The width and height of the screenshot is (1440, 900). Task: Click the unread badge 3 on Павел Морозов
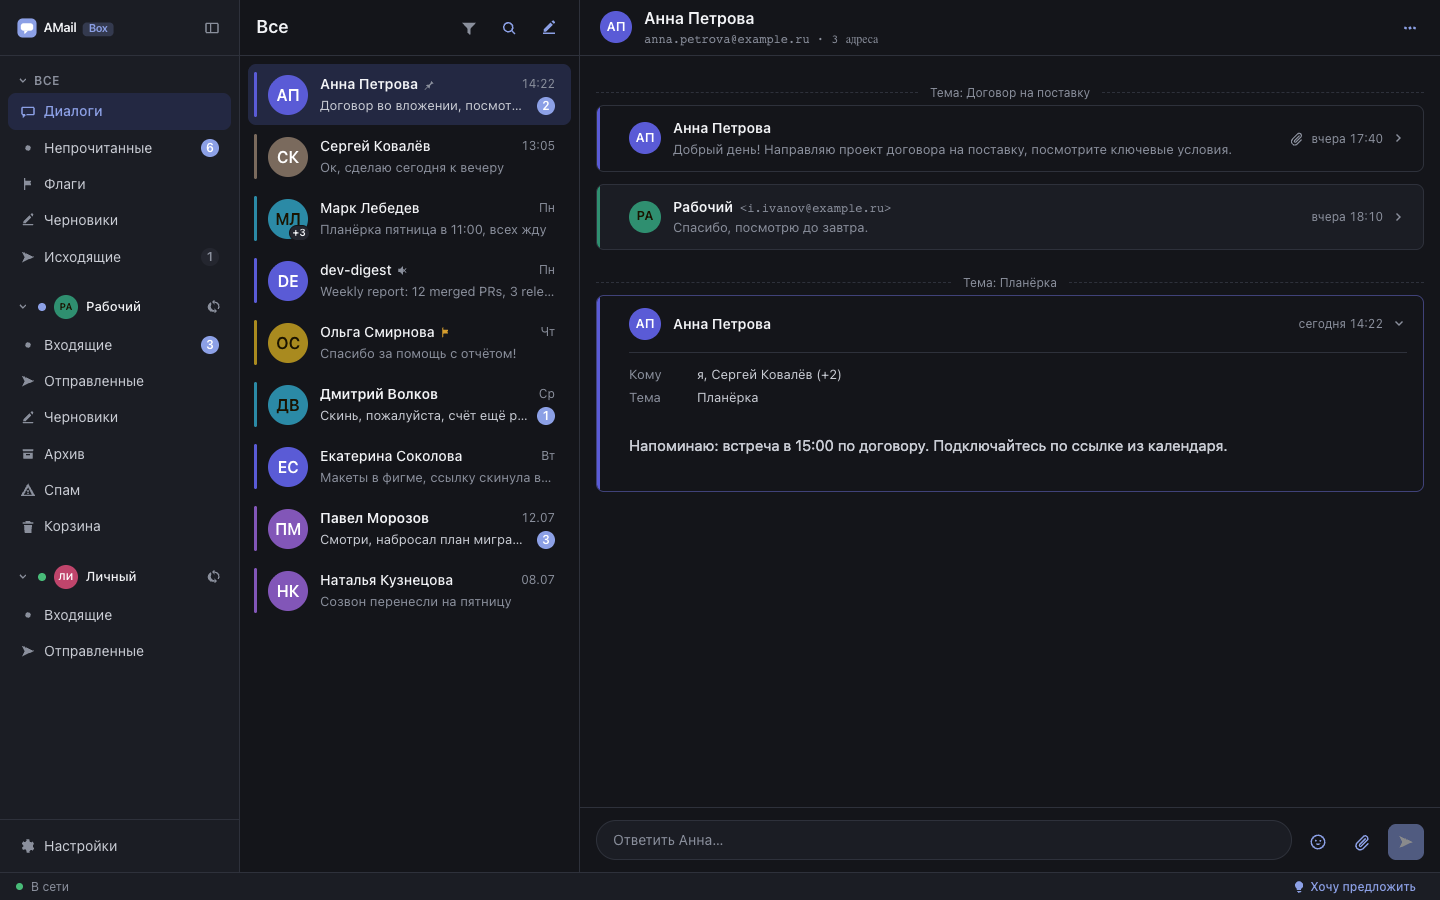(546, 540)
